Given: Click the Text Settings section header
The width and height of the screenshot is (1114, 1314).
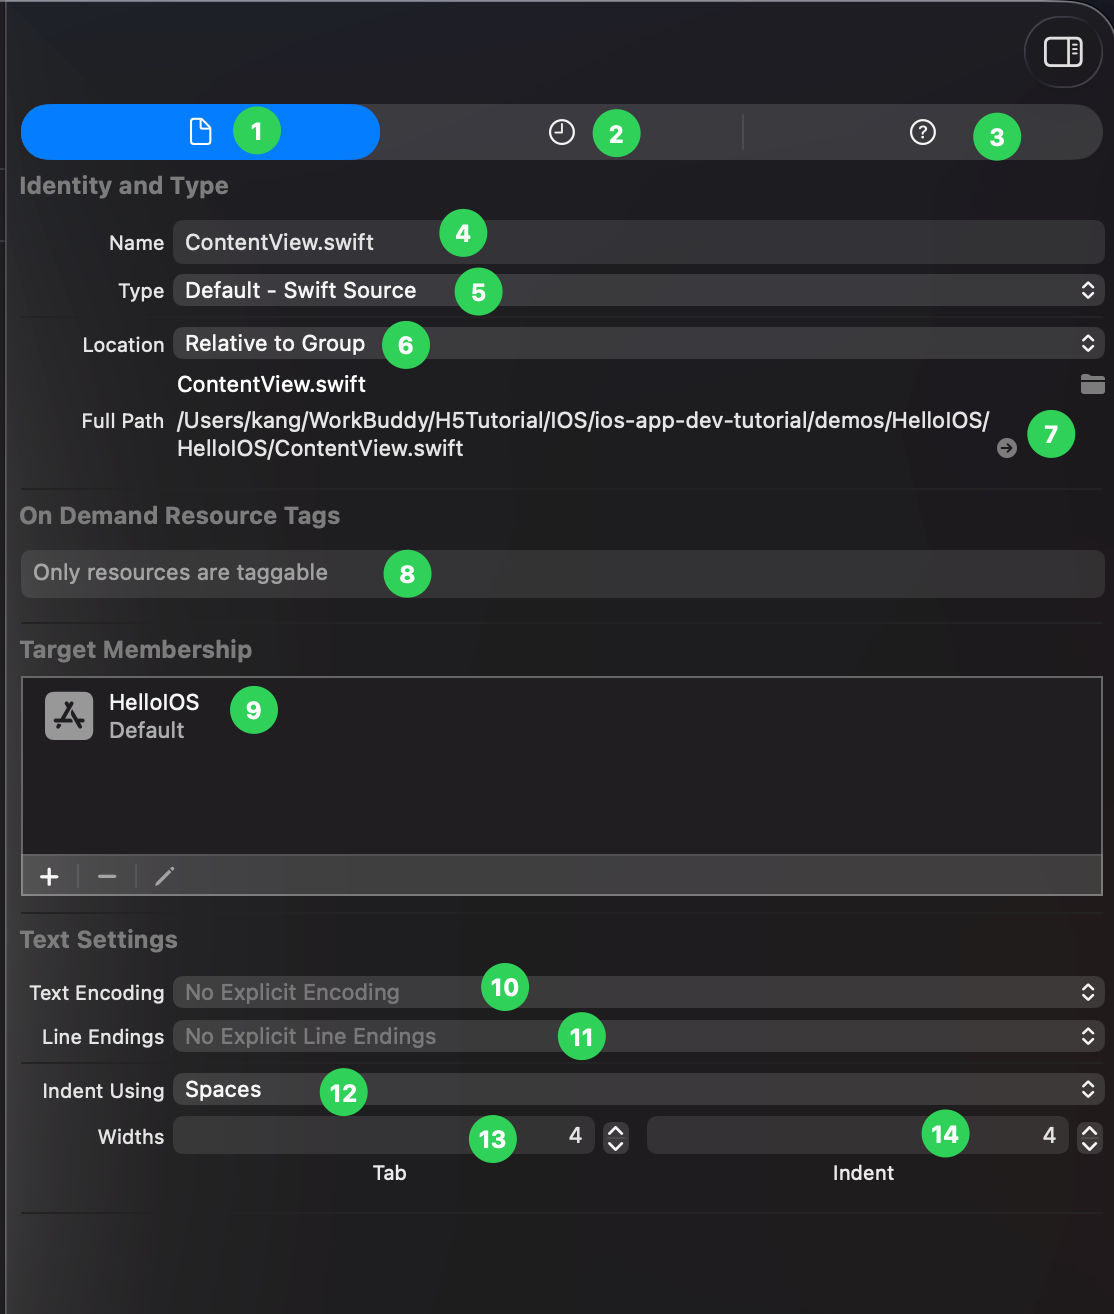Looking at the screenshot, I should pyautogui.click(x=99, y=940).
